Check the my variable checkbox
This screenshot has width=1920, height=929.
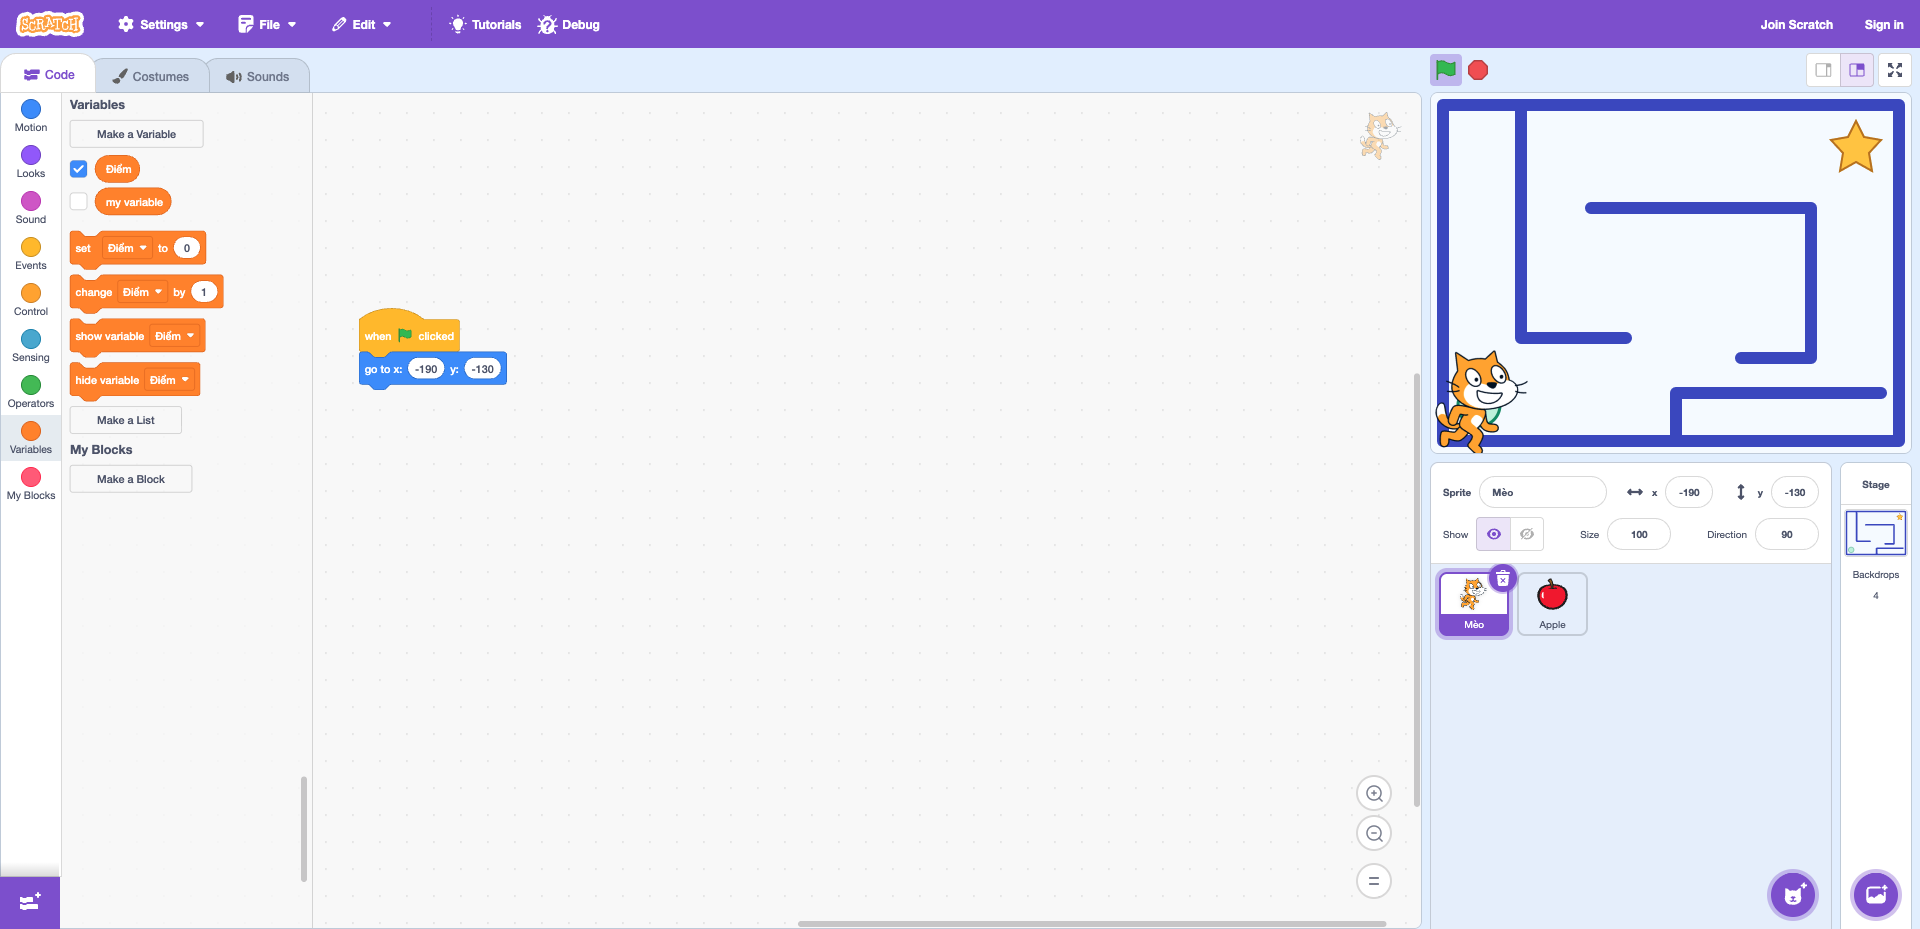tap(79, 202)
